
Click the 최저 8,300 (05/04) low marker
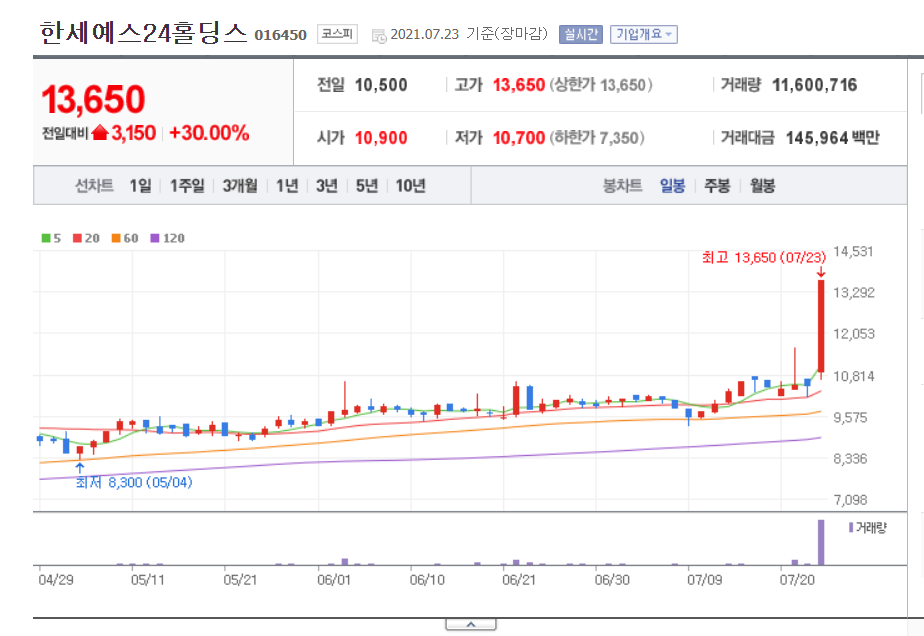point(134,483)
